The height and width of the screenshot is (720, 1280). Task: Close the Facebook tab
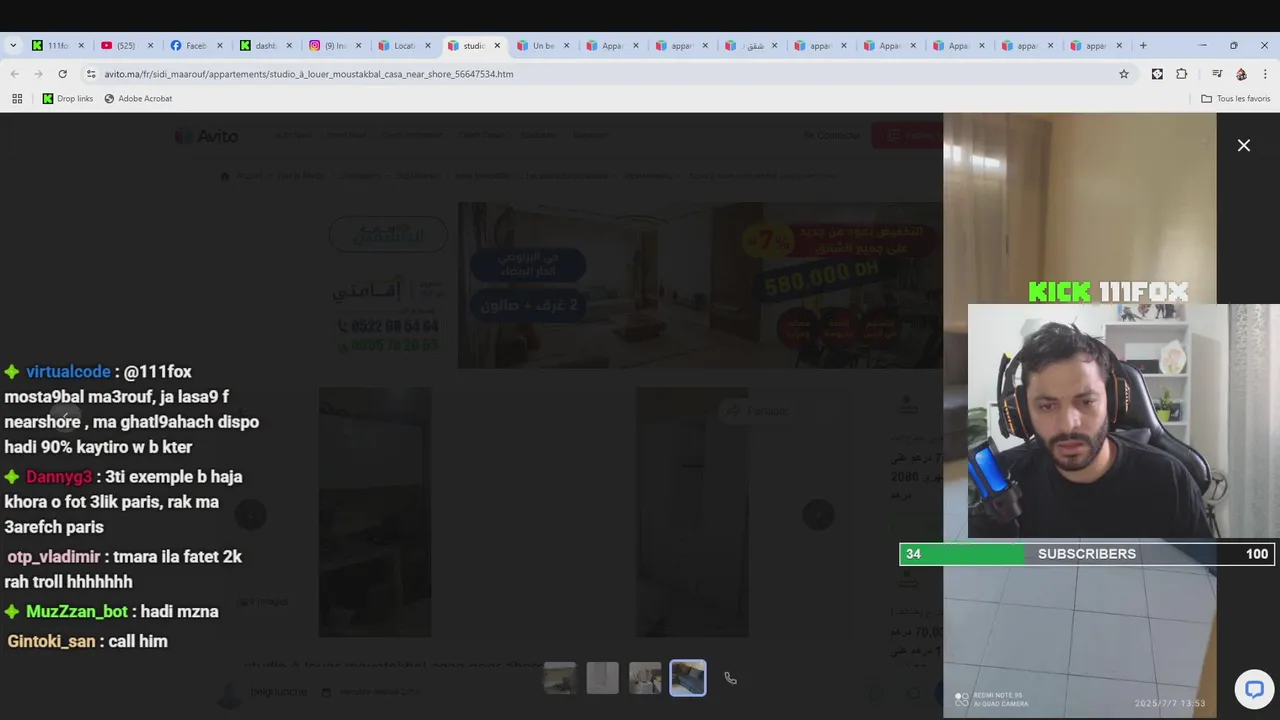tap(220, 45)
